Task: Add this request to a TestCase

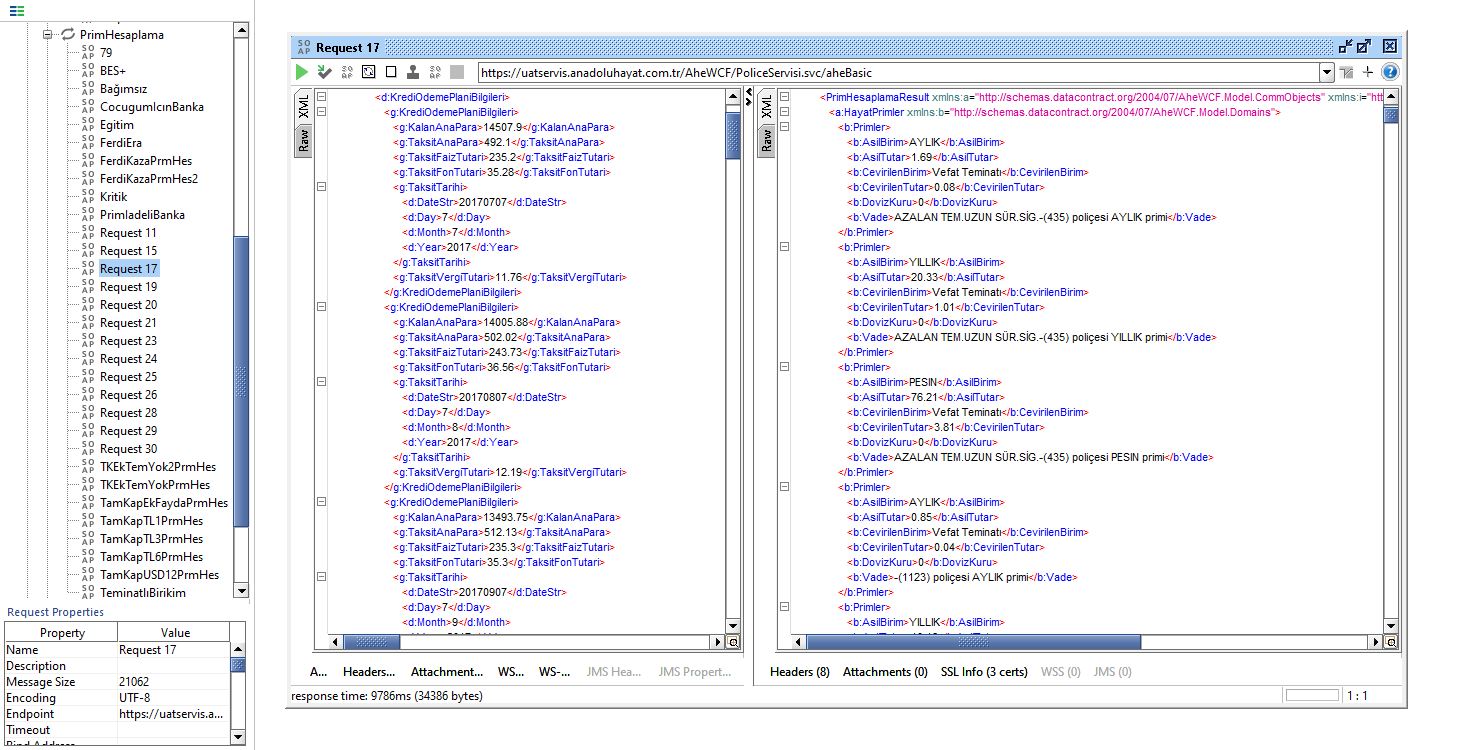Action: pos(323,71)
